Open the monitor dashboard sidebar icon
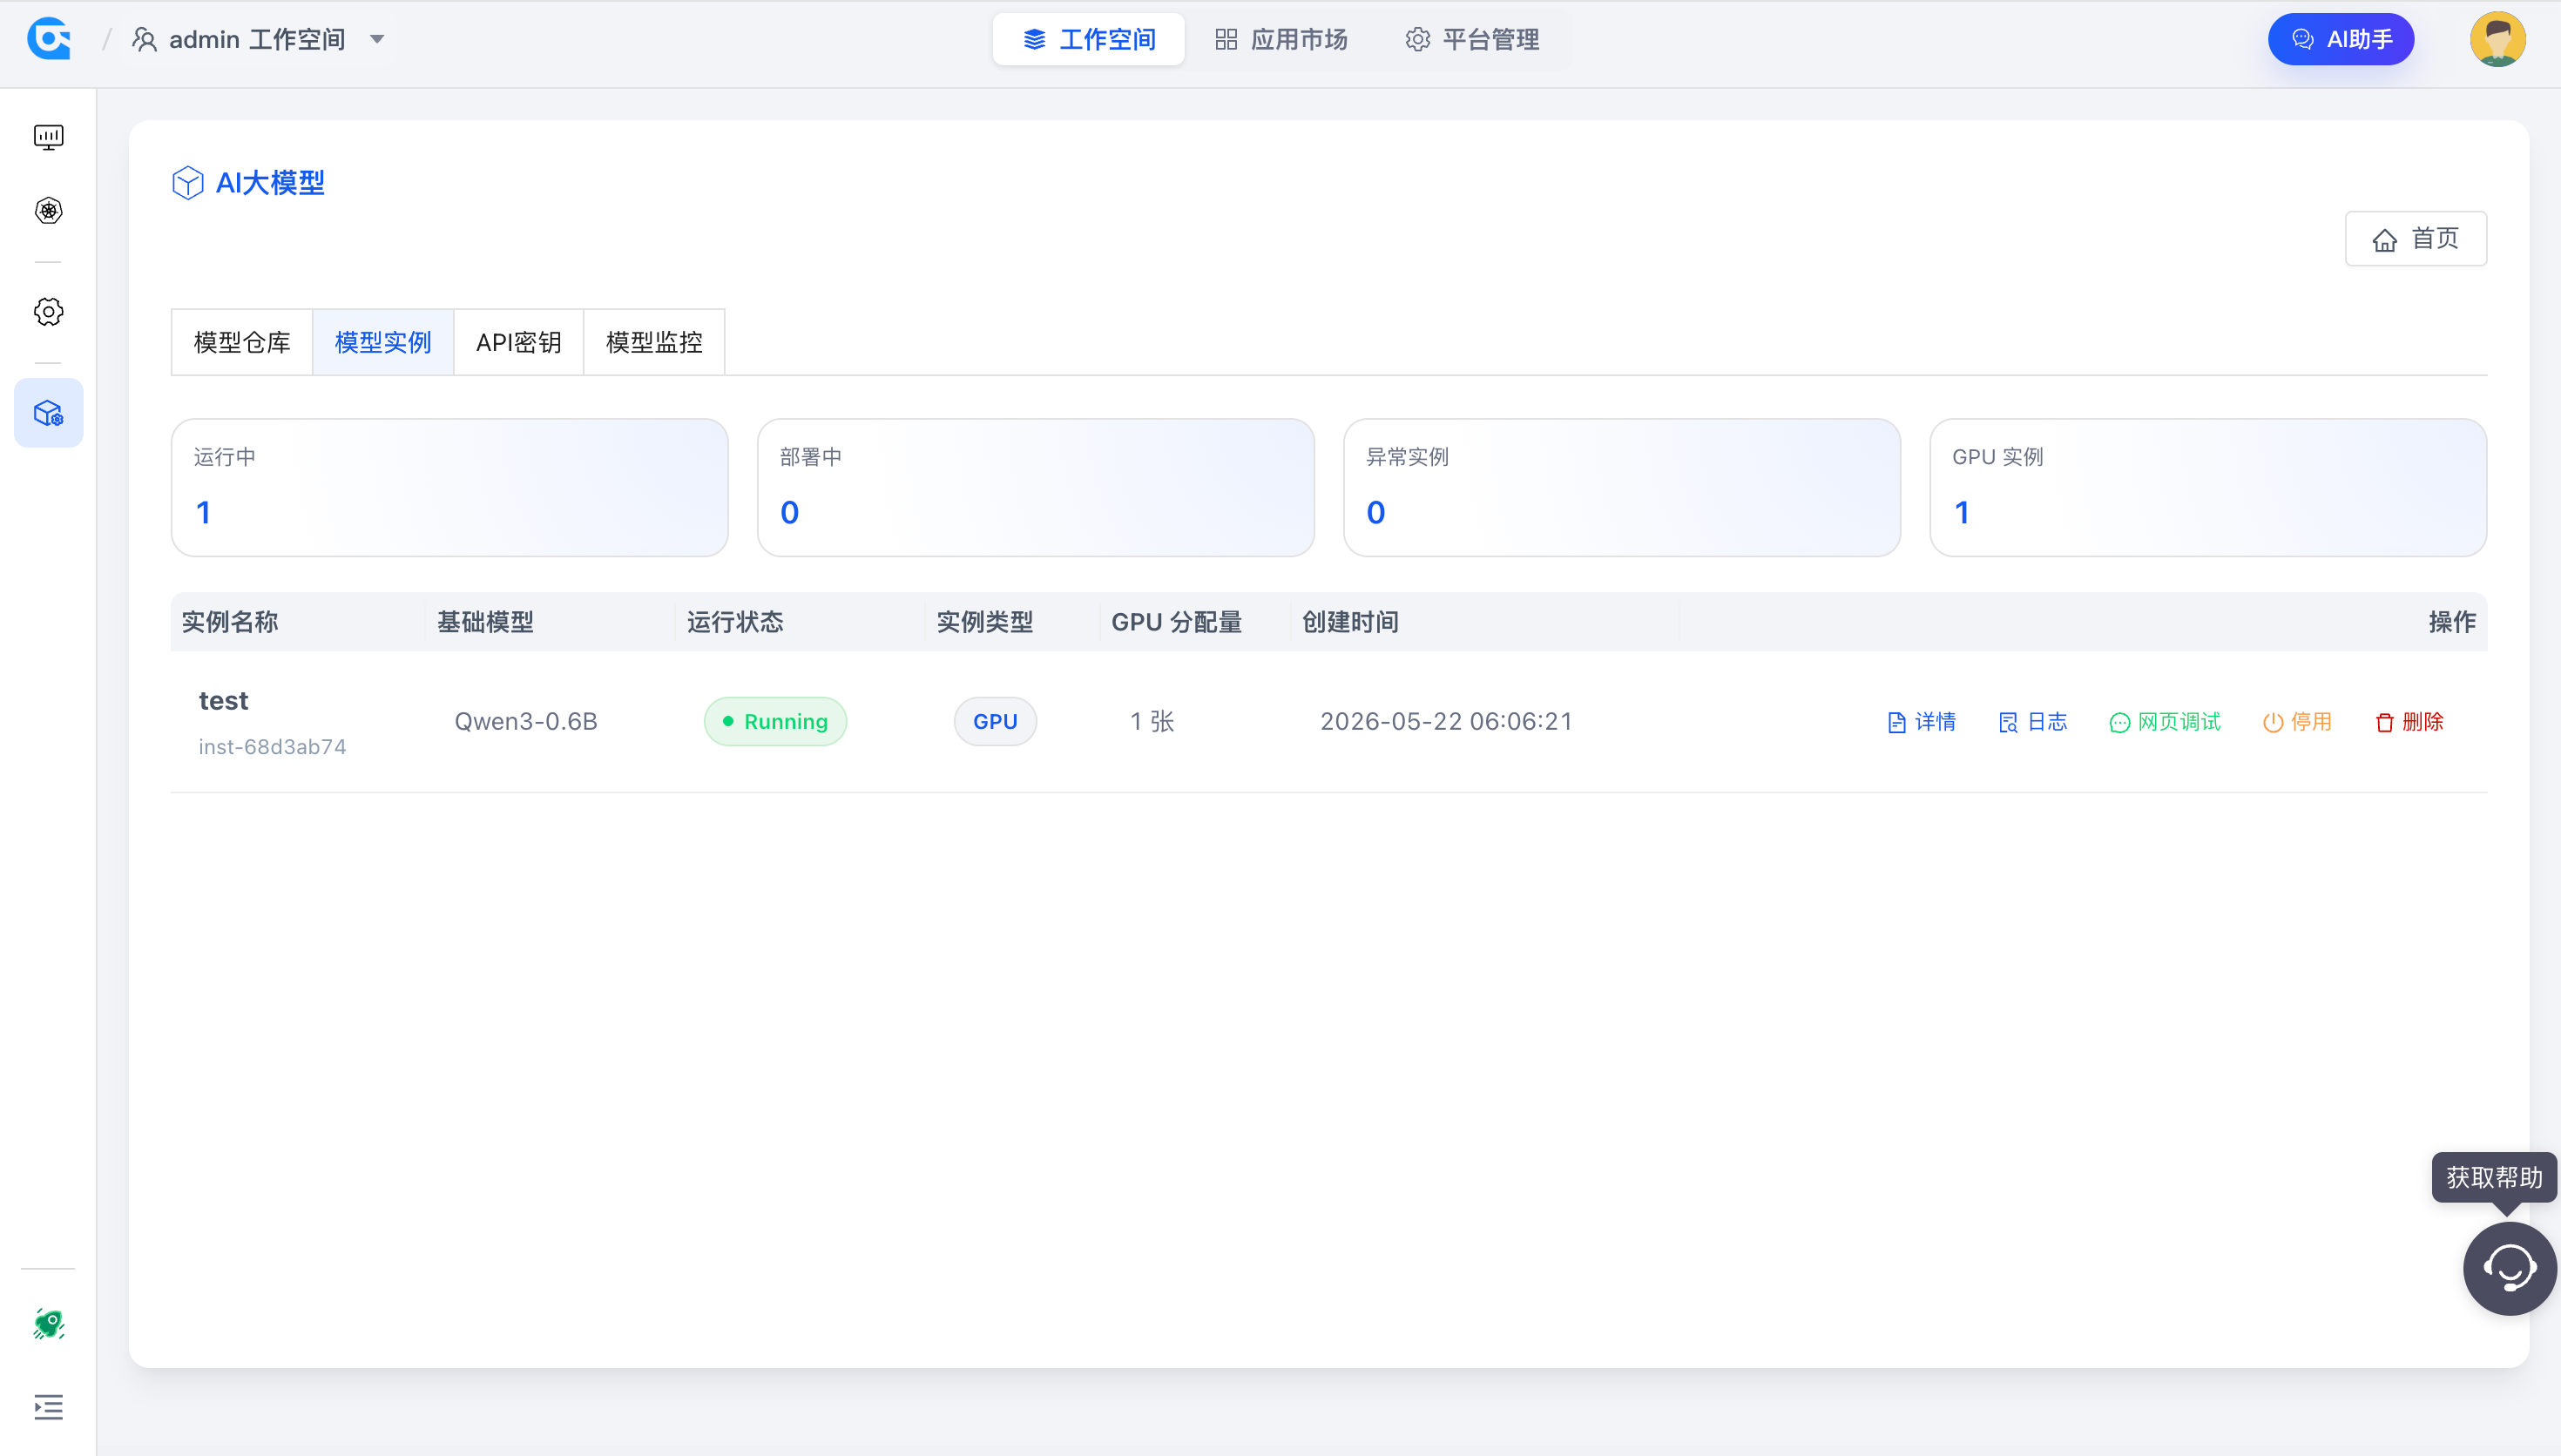 click(48, 137)
